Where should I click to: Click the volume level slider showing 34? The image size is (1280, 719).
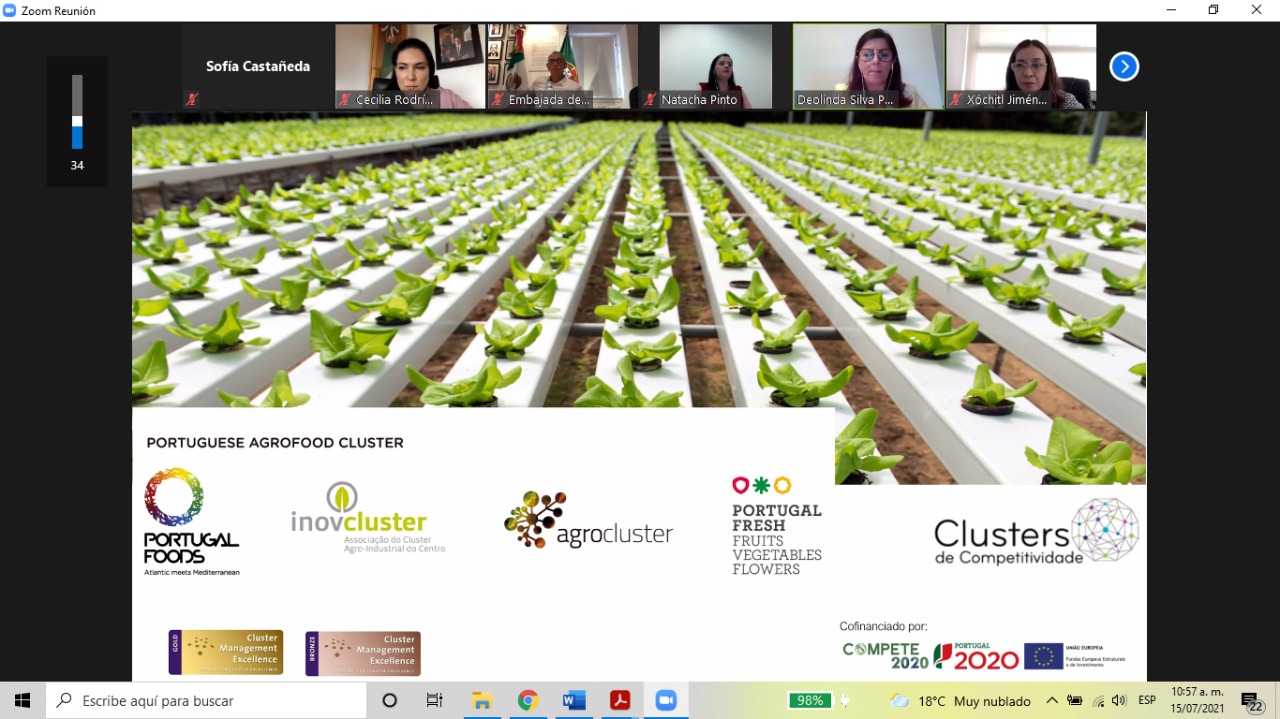[x=77, y=112]
